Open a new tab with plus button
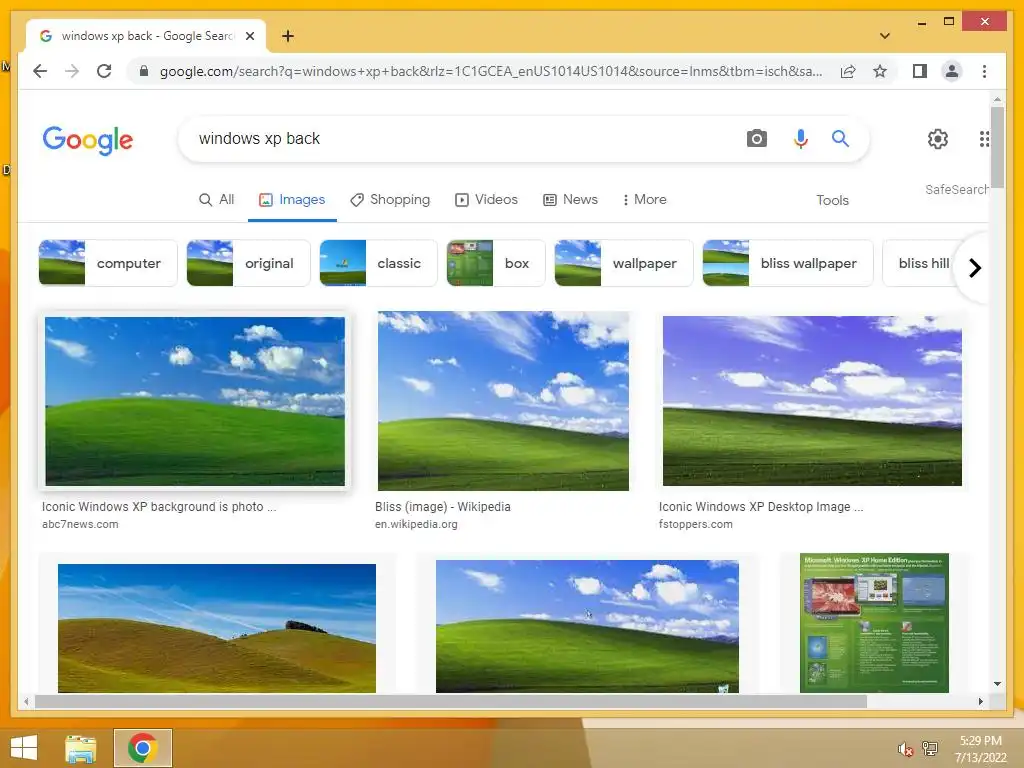The width and height of the screenshot is (1024, 768). [287, 36]
